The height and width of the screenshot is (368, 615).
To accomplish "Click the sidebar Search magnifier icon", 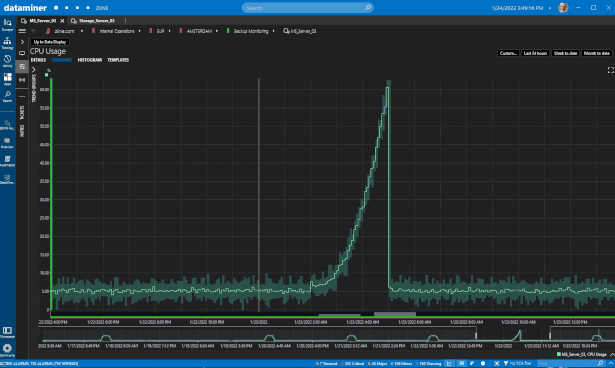I will click(x=7, y=97).
